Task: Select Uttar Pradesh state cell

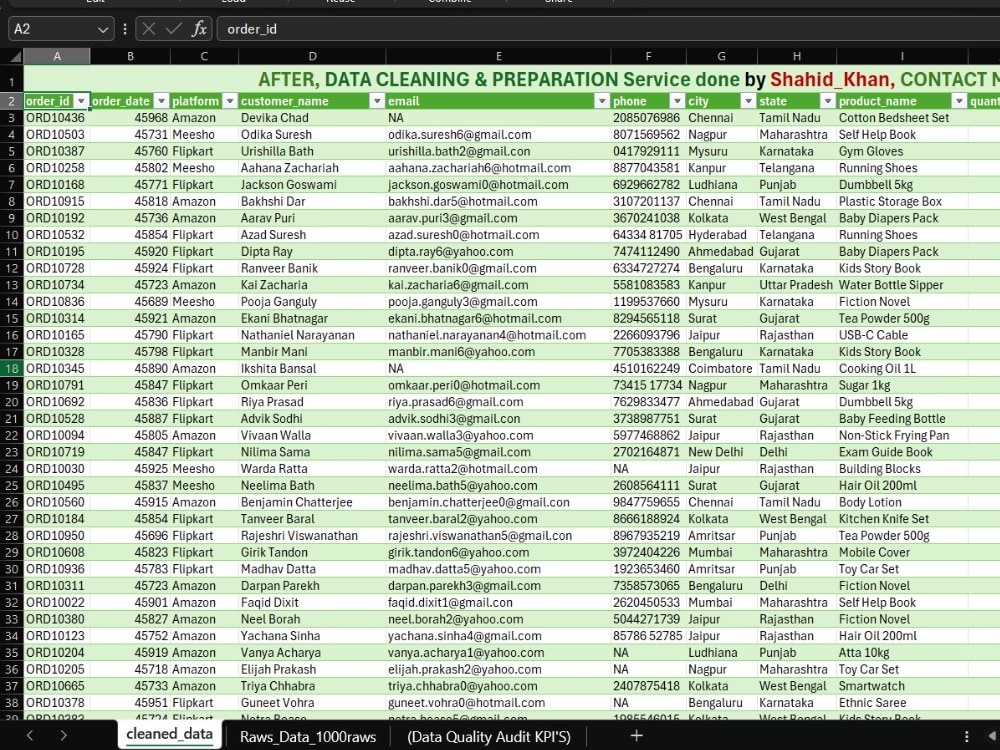Action: 797,284
